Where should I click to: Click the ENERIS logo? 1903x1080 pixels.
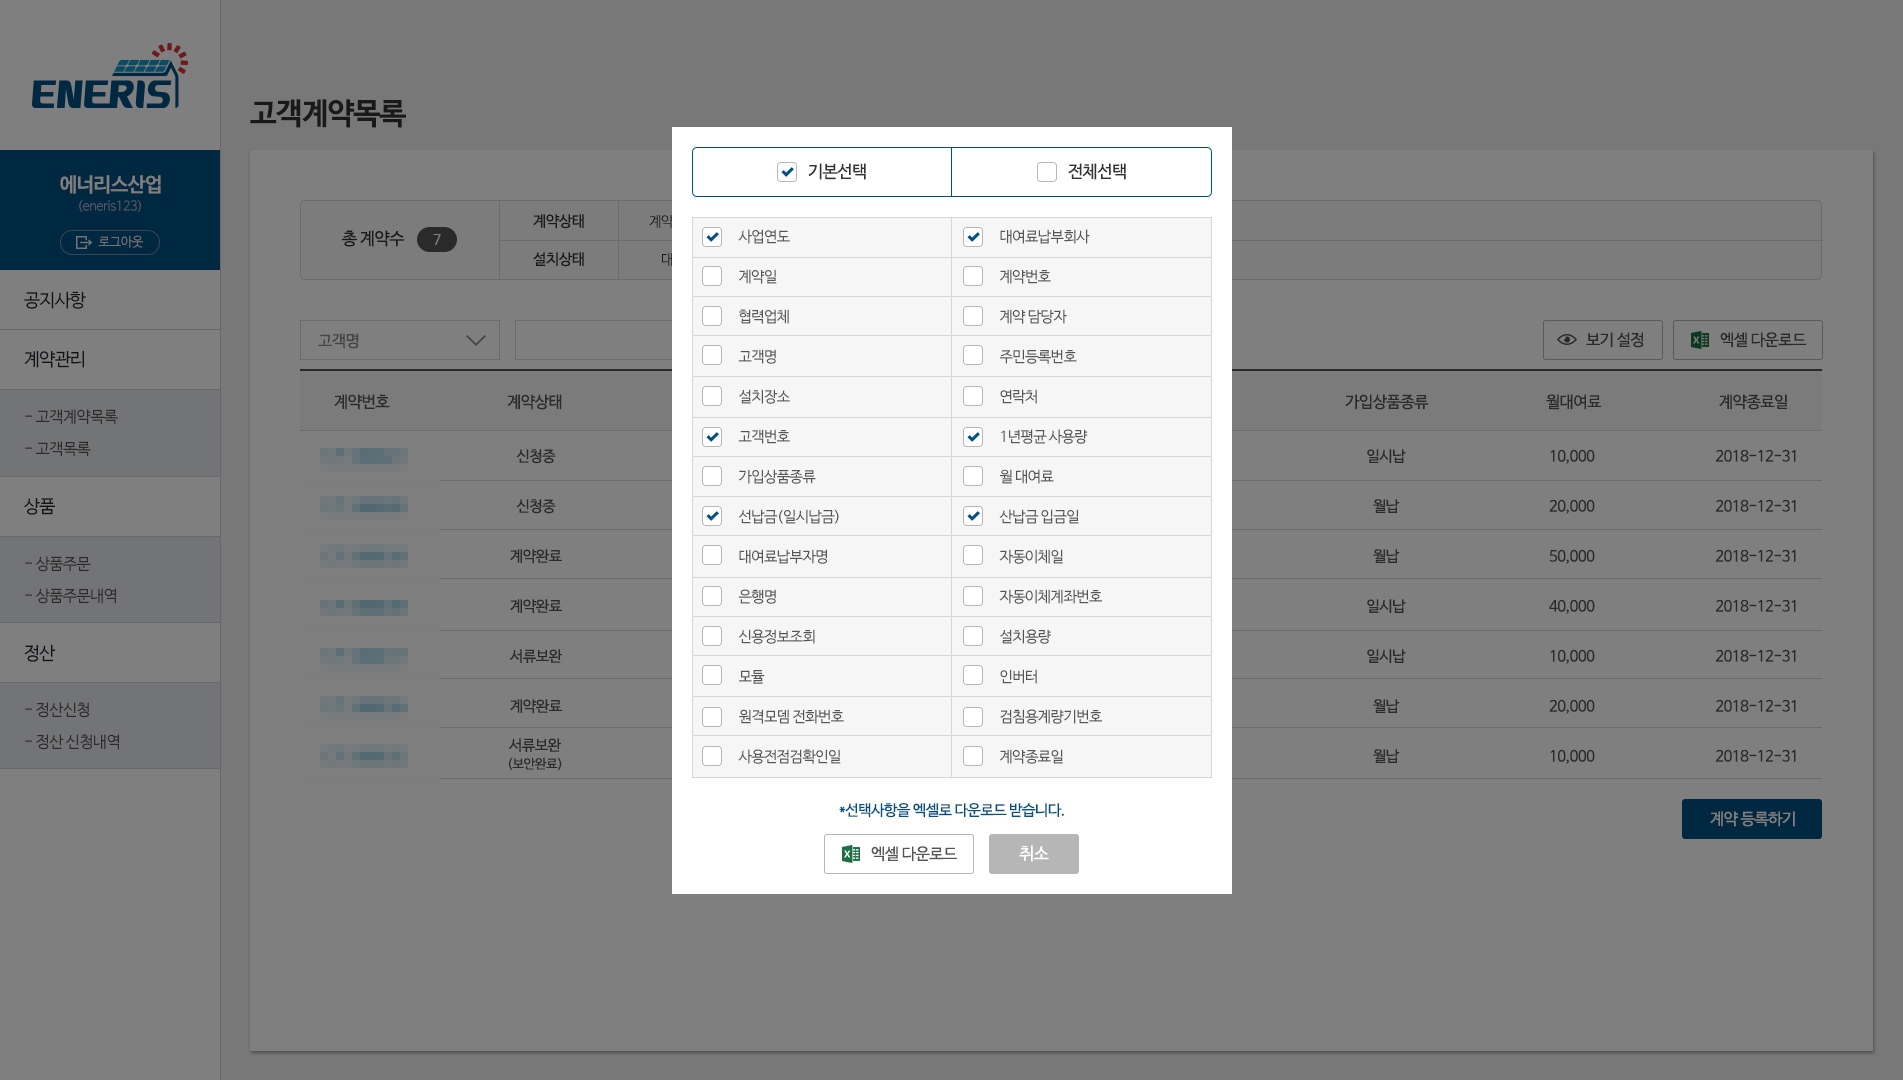109,78
